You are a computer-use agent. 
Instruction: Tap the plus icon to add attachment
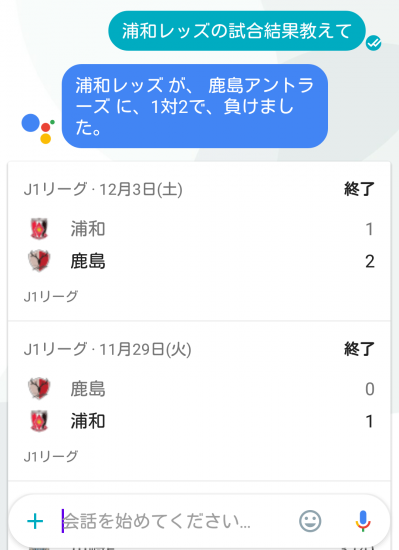coord(35,521)
